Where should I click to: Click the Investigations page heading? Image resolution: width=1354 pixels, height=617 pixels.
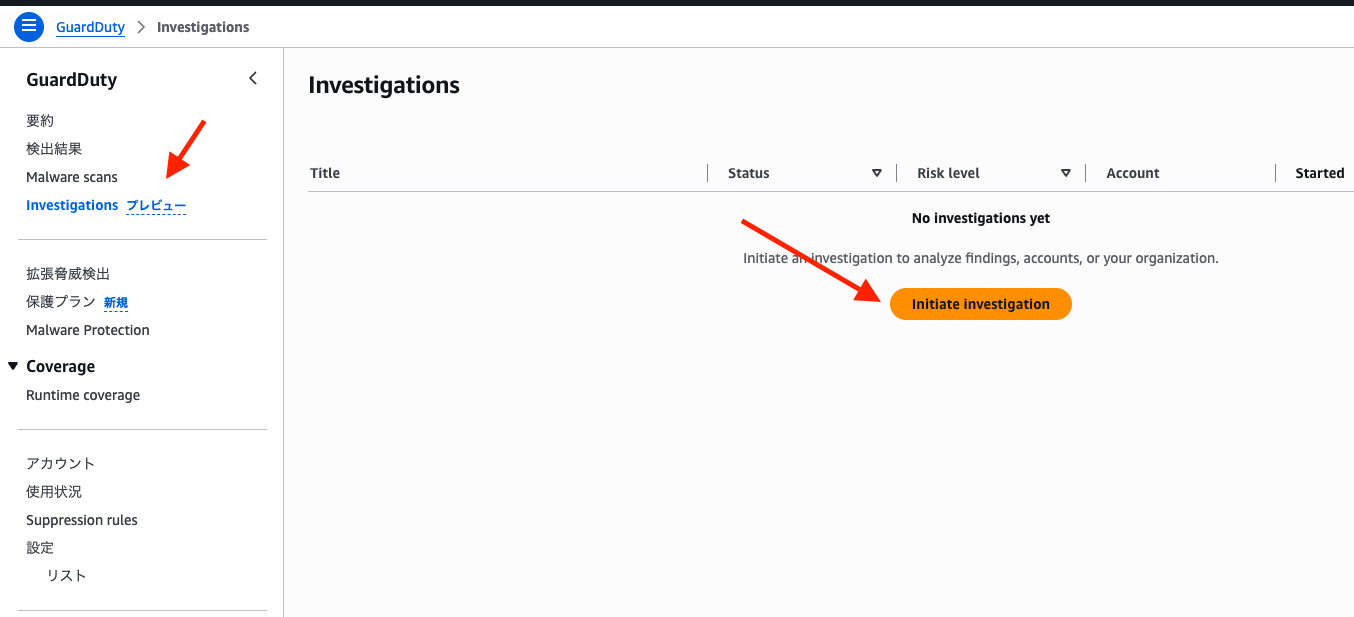click(x=384, y=86)
